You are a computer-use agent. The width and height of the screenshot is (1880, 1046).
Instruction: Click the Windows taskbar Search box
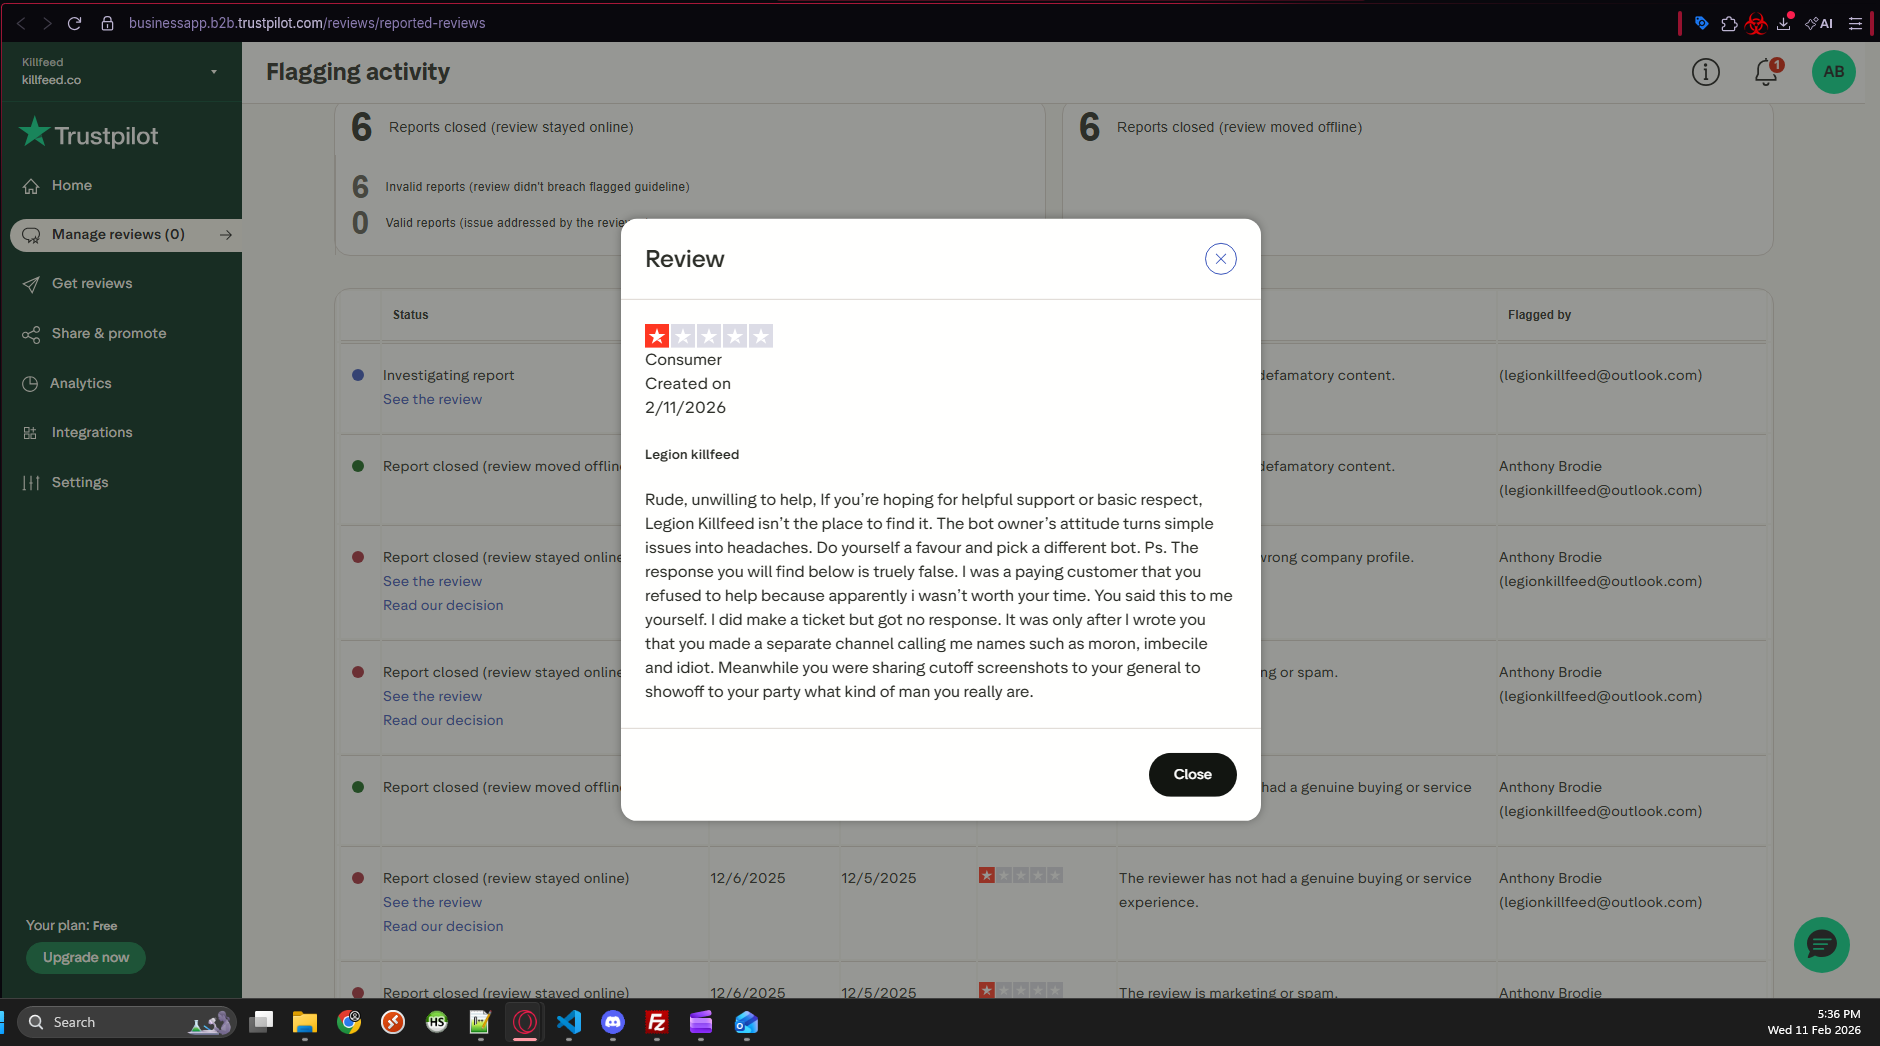[x=126, y=1022]
